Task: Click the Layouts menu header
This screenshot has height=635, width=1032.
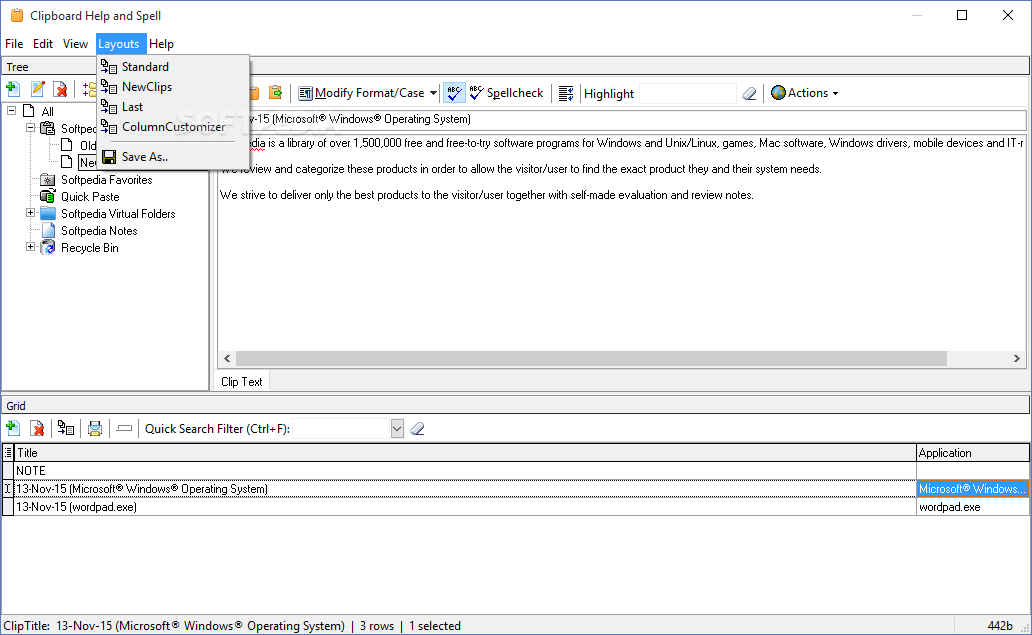Action: 119,44
